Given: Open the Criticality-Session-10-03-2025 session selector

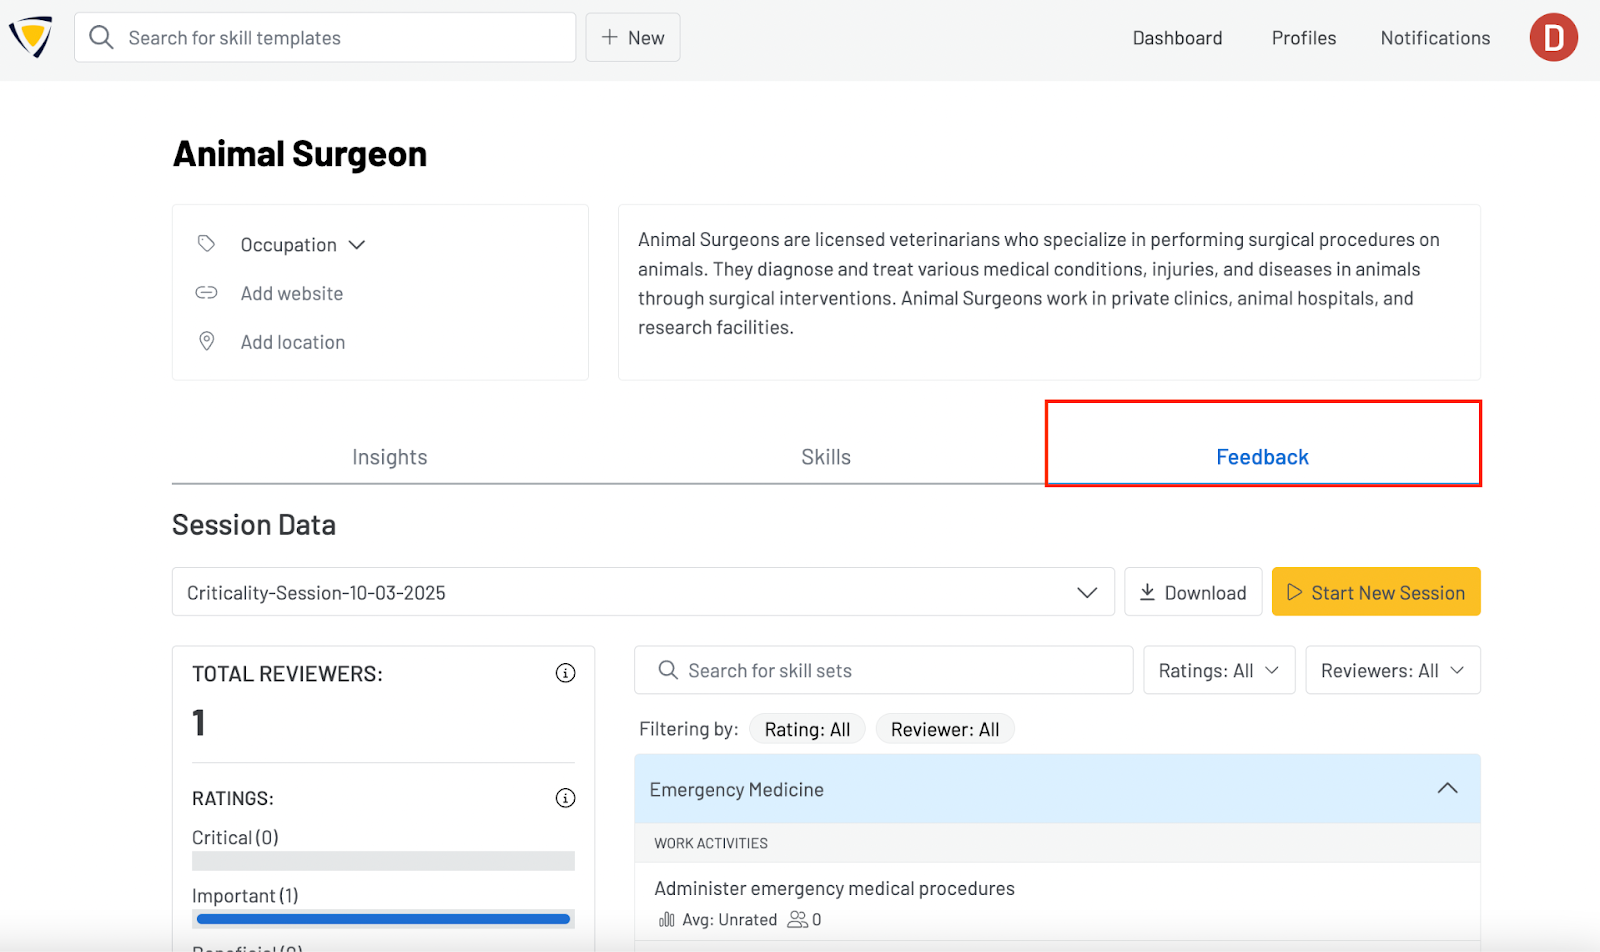Looking at the screenshot, I should 642,593.
